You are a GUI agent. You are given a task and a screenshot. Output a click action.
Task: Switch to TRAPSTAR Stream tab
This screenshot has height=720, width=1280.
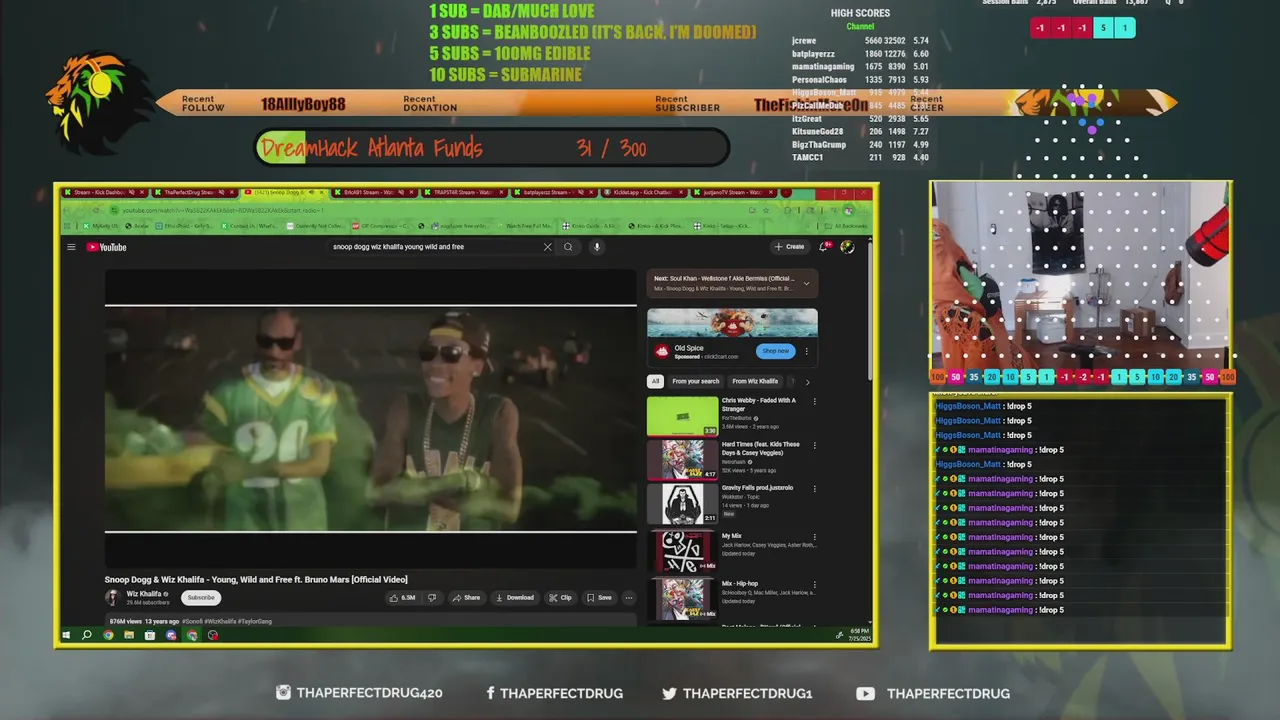pyautogui.click(x=463, y=192)
